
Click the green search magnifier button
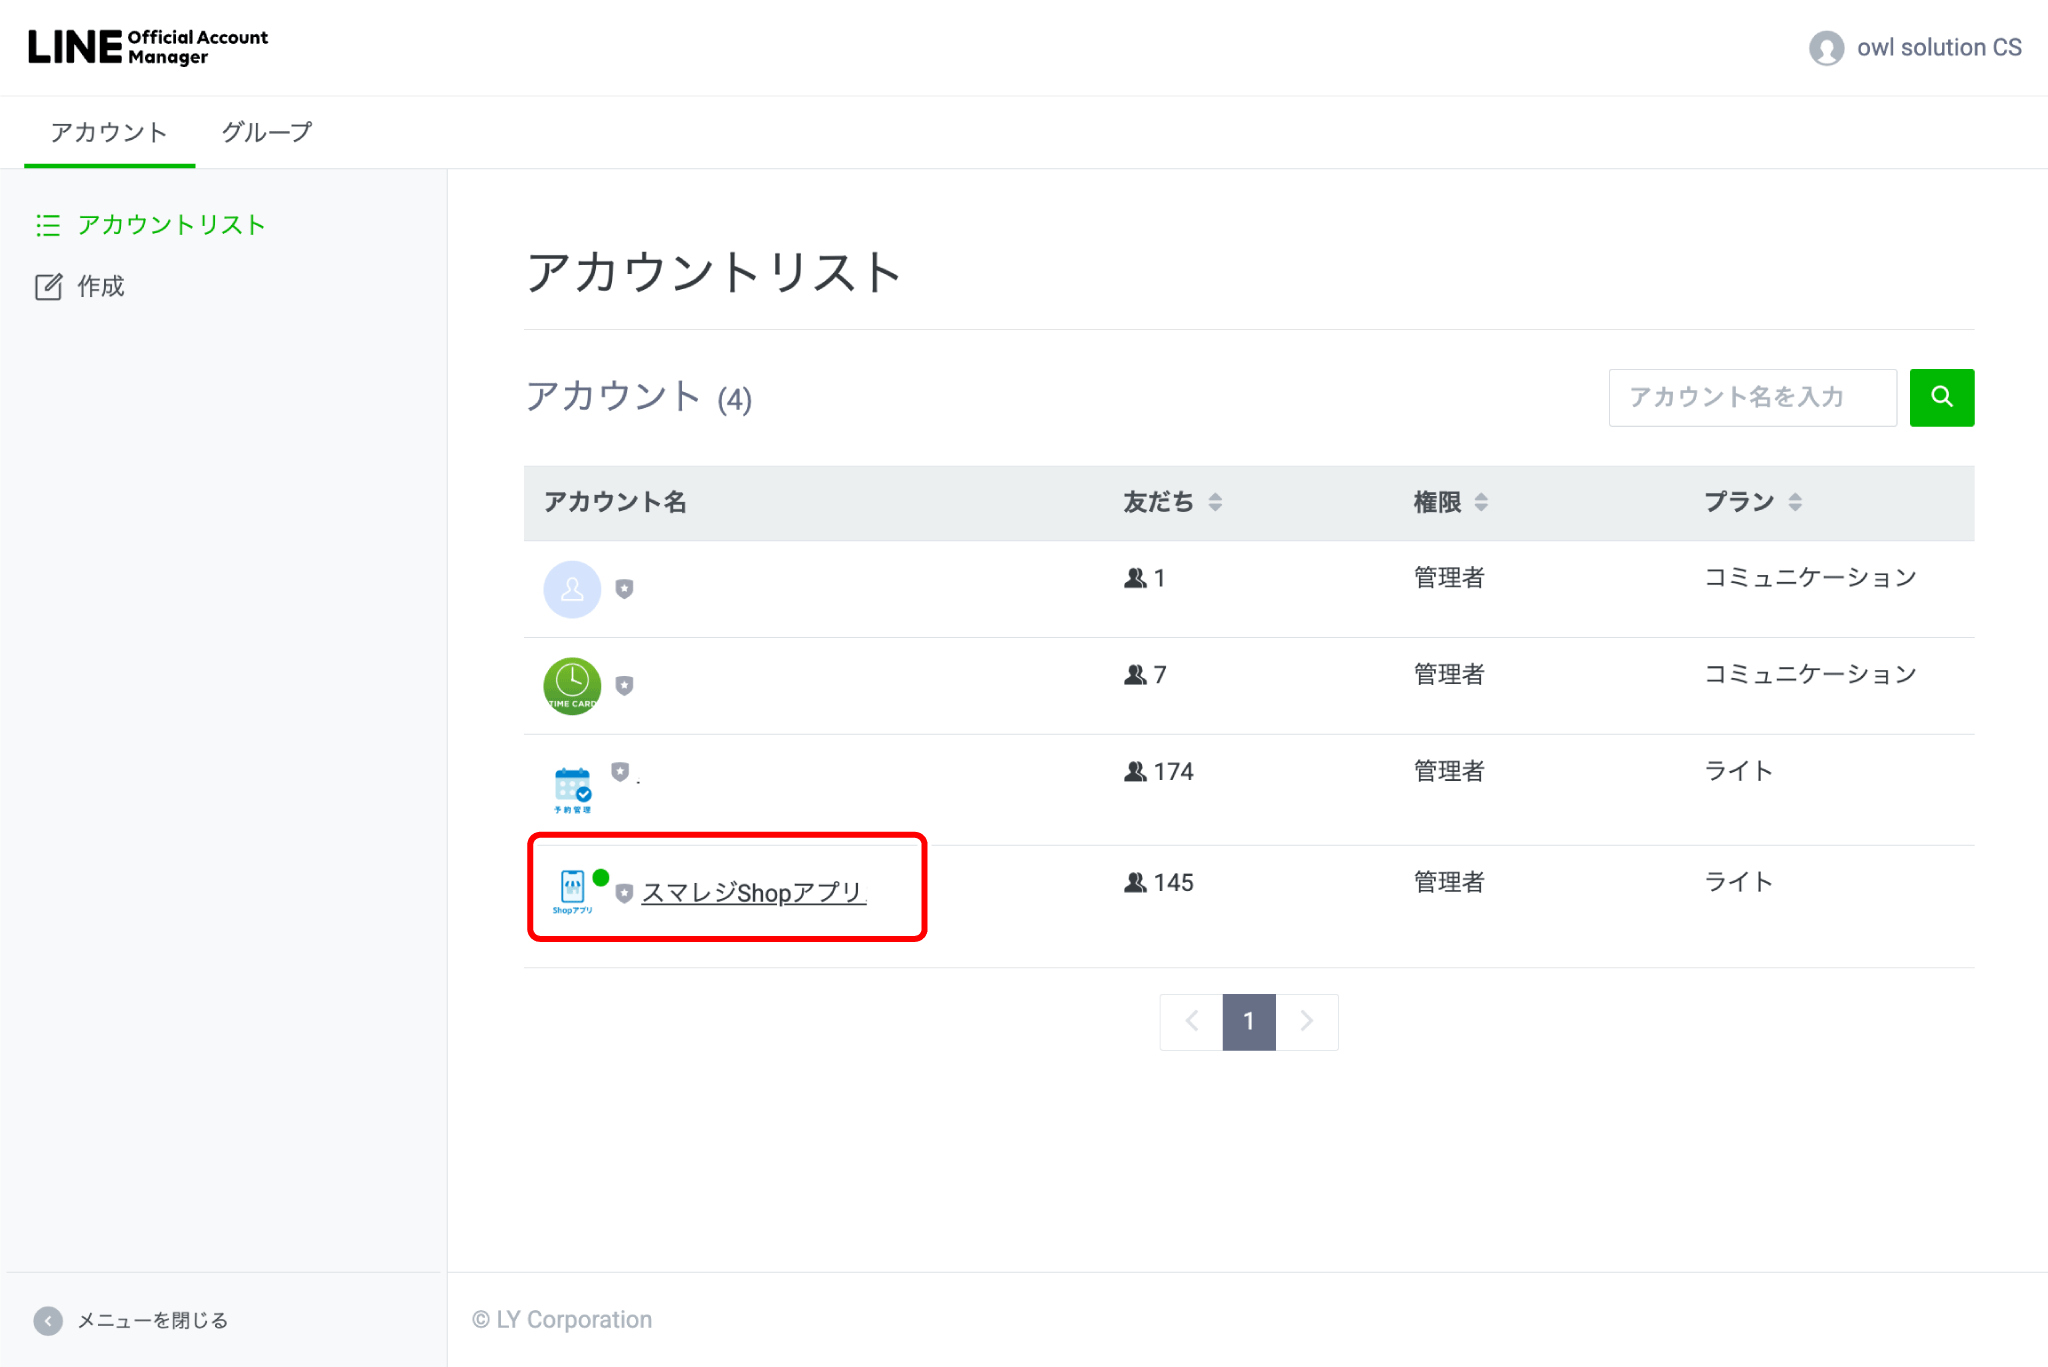[x=1941, y=397]
